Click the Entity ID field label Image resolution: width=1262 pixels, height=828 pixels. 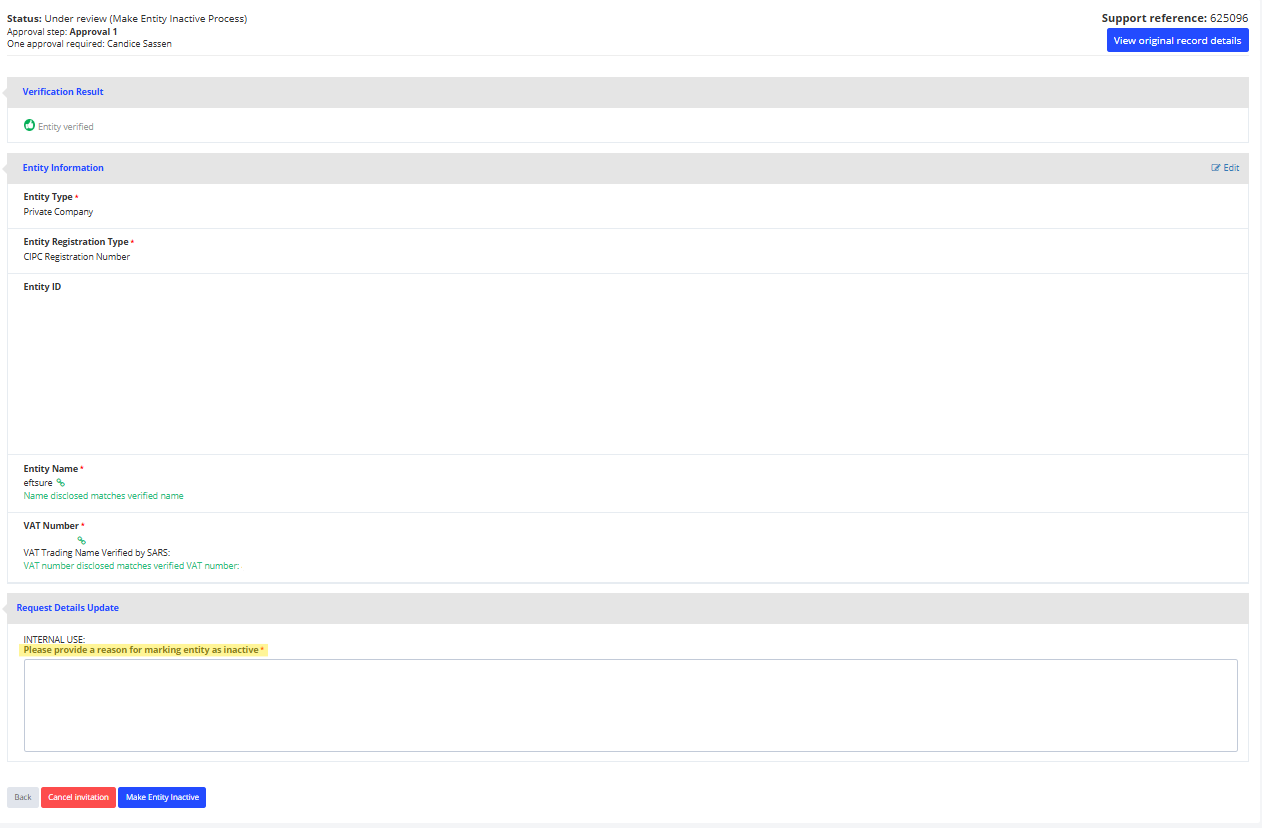(42, 287)
